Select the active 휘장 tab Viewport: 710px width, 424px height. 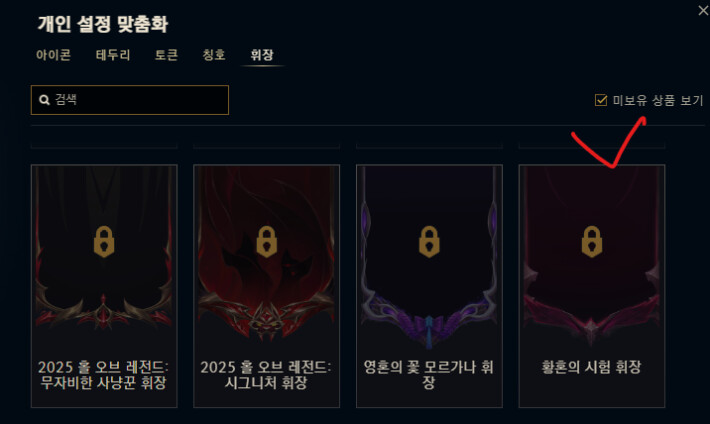262,55
